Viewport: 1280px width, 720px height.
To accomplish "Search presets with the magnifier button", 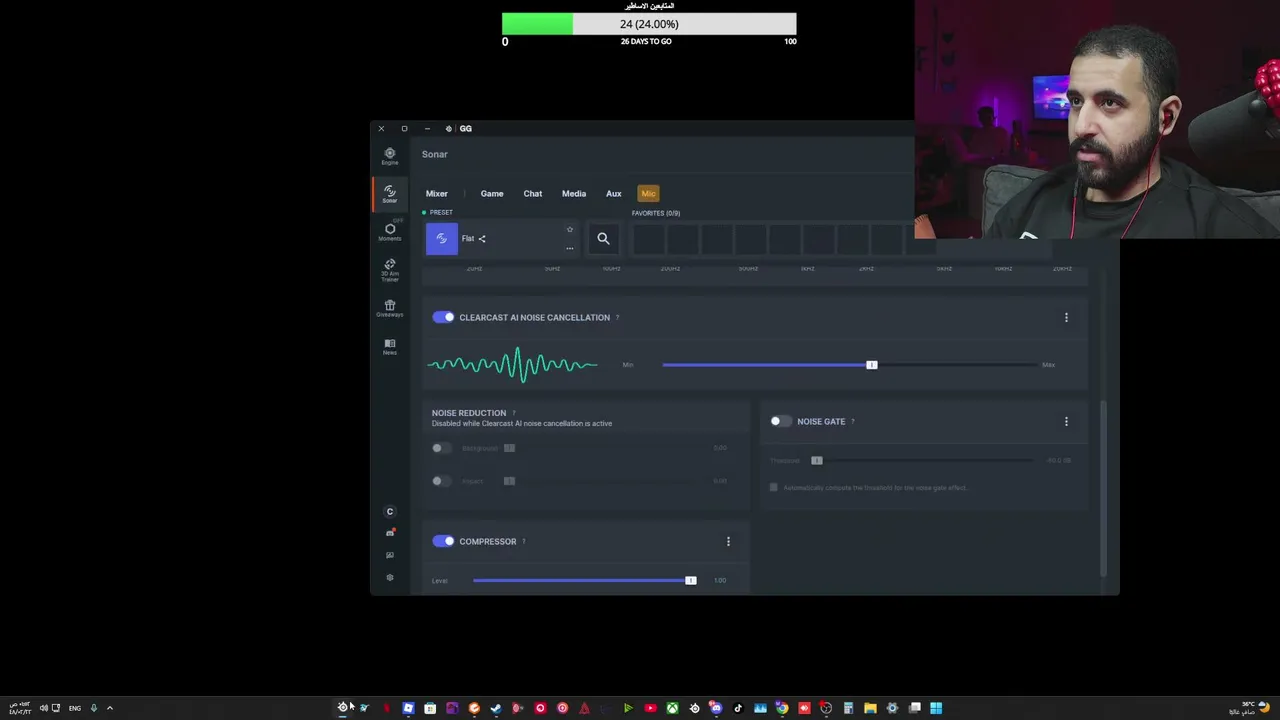I will (x=603, y=238).
